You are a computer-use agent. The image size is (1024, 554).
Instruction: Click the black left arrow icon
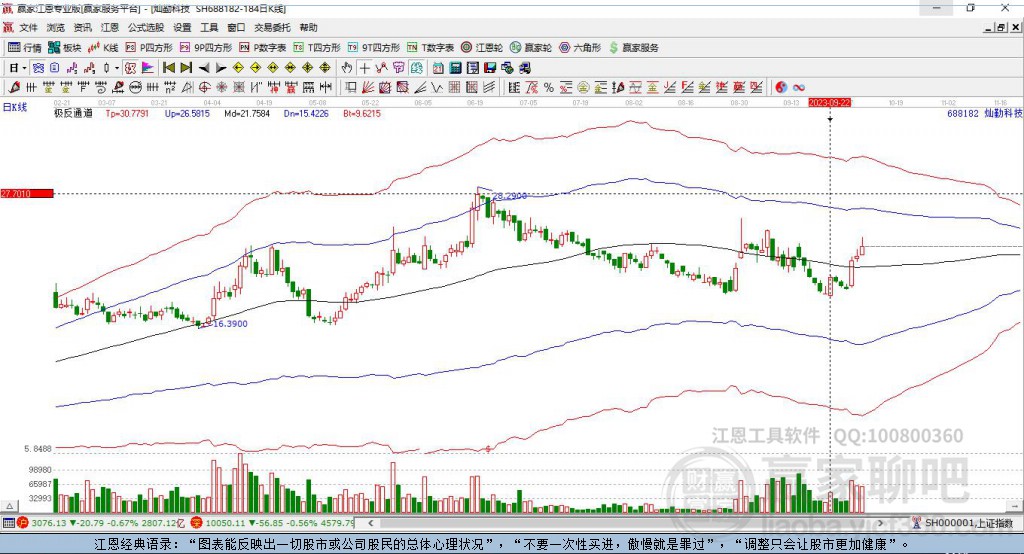click(204, 68)
